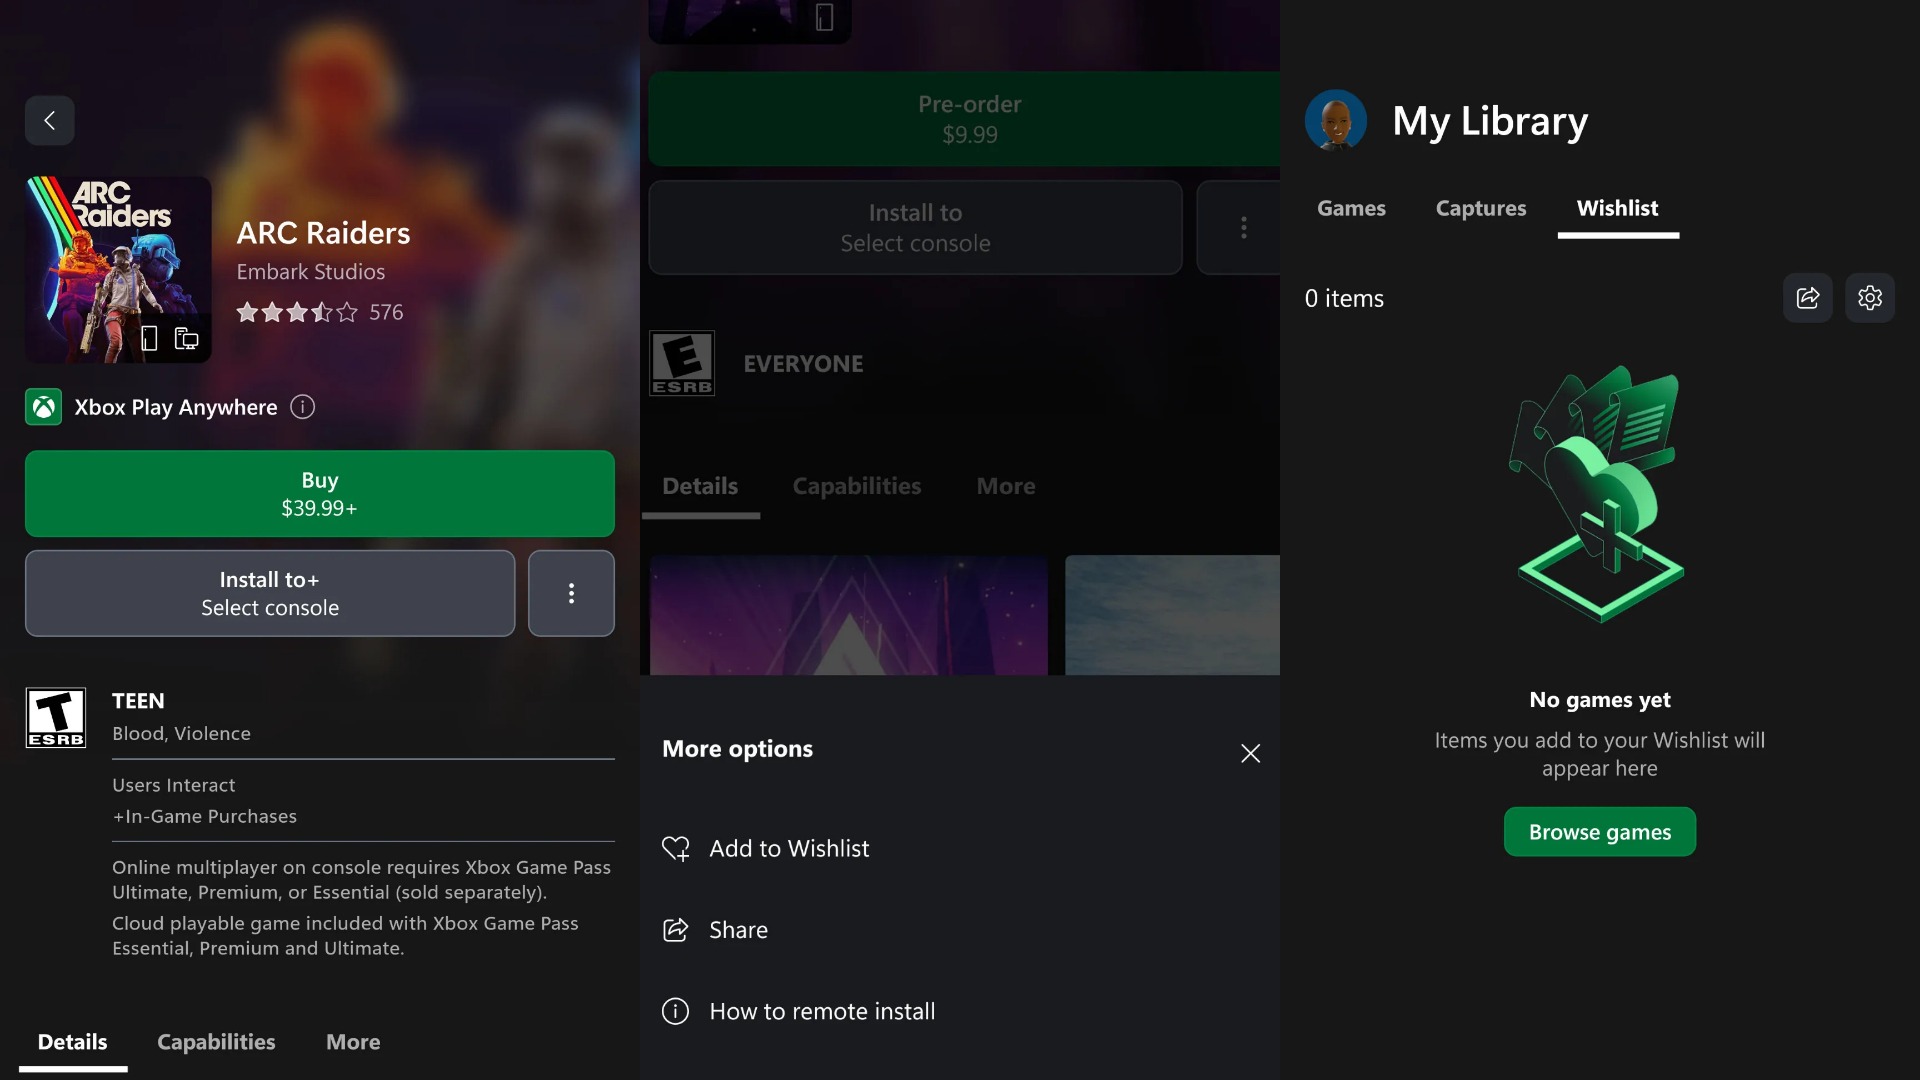Open How to remote install

pos(821,1011)
